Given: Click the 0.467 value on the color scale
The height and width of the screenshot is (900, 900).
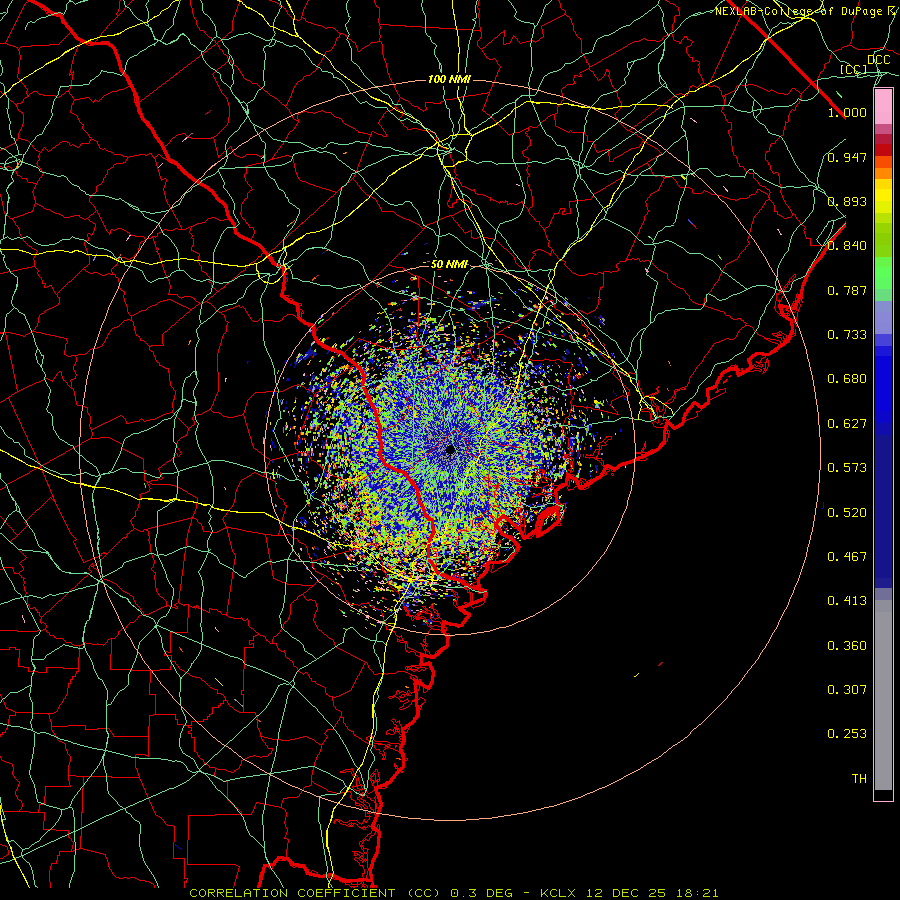Looking at the screenshot, I should (847, 557).
